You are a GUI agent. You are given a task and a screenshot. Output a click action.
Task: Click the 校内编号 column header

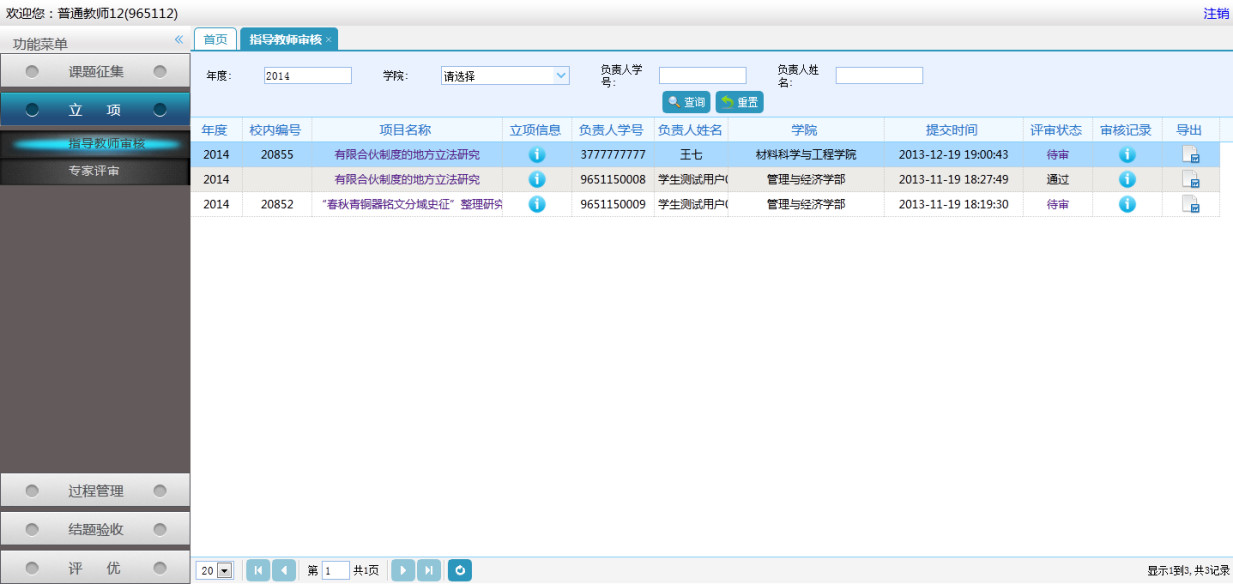tap(276, 130)
